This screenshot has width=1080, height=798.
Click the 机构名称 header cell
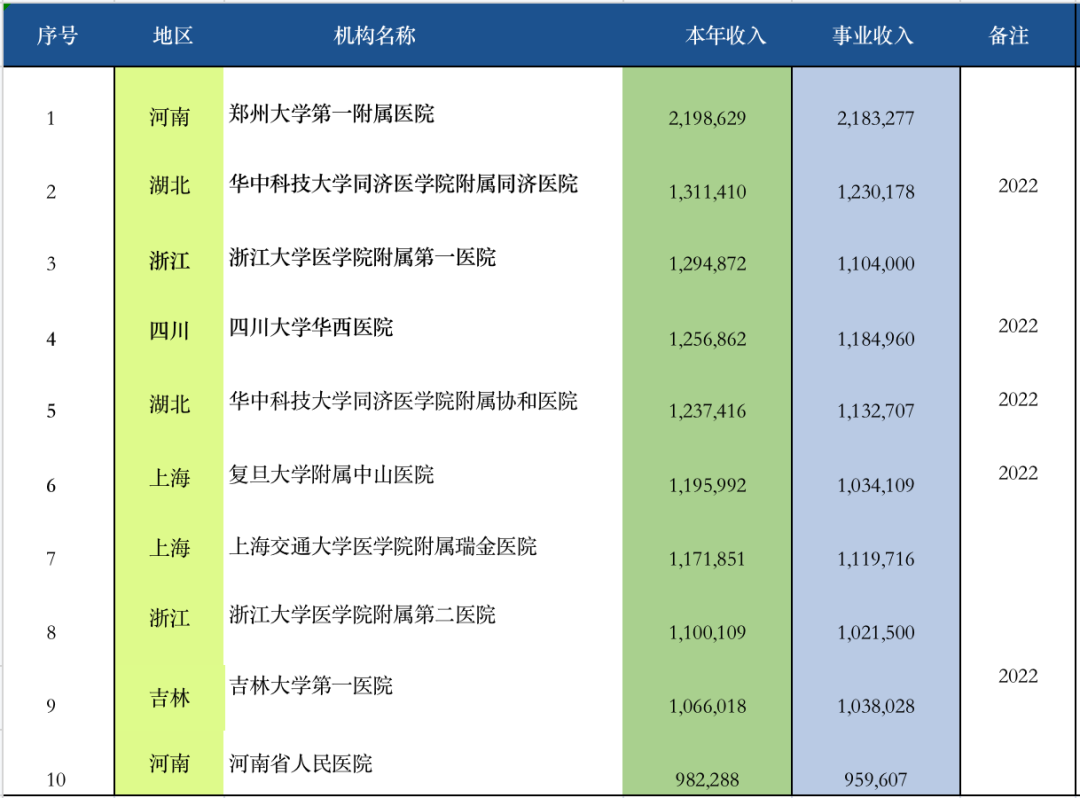point(374,36)
